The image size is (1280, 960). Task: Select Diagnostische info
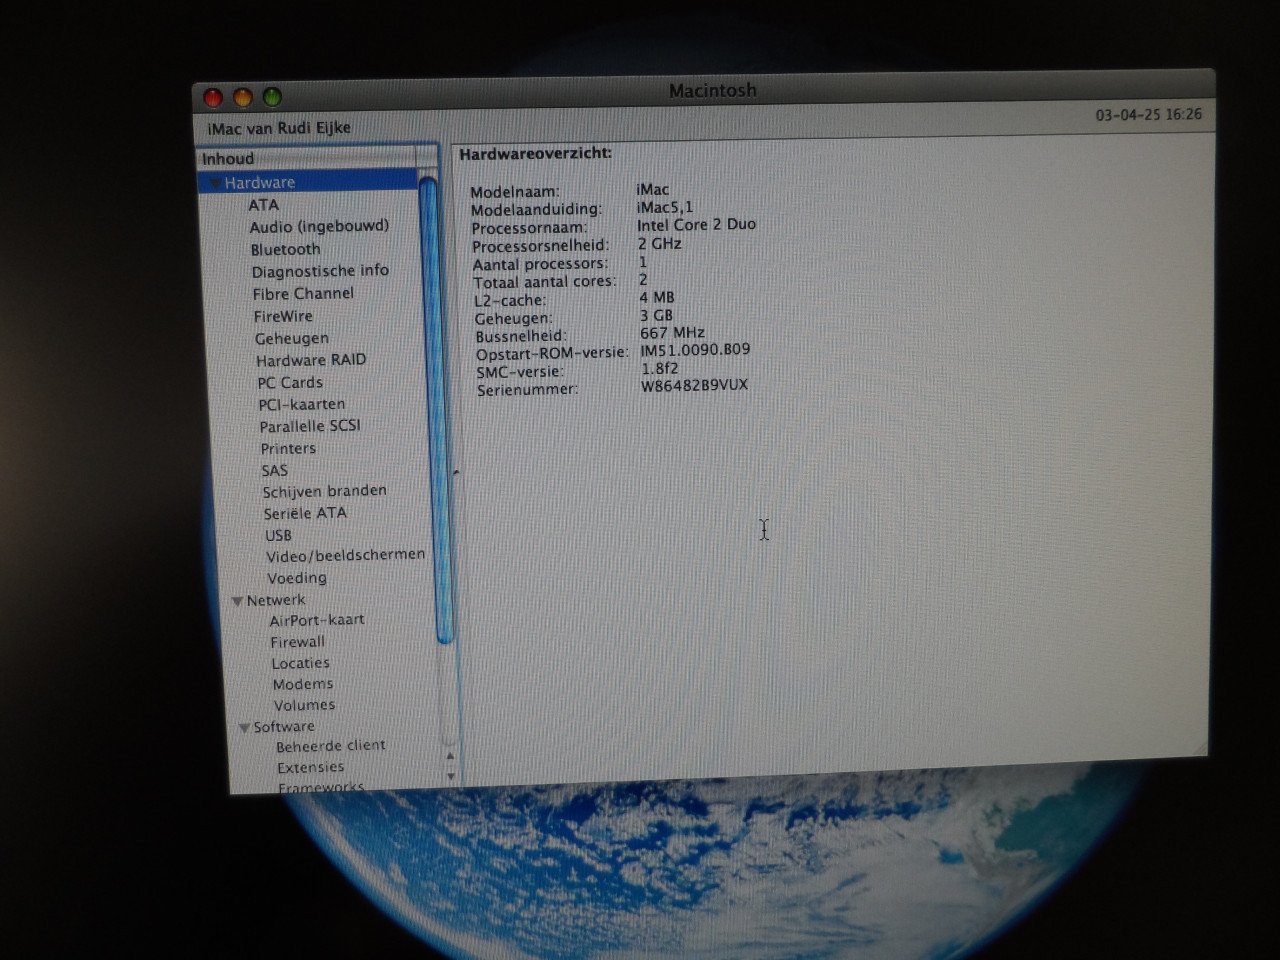click(x=320, y=271)
